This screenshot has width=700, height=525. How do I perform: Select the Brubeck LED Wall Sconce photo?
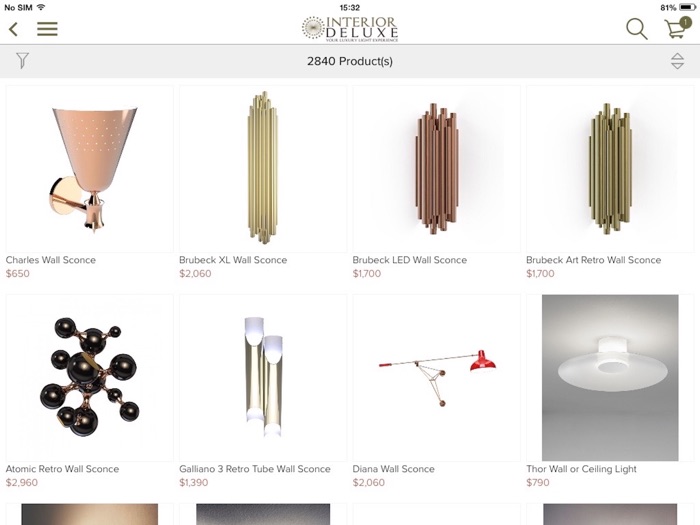pos(437,169)
